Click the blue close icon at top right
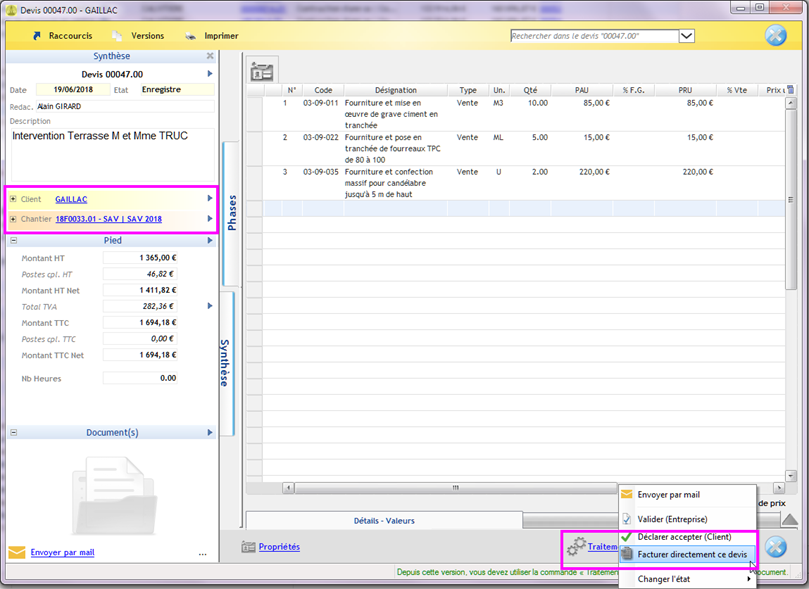Image resolution: width=809 pixels, height=589 pixels. 775,36
